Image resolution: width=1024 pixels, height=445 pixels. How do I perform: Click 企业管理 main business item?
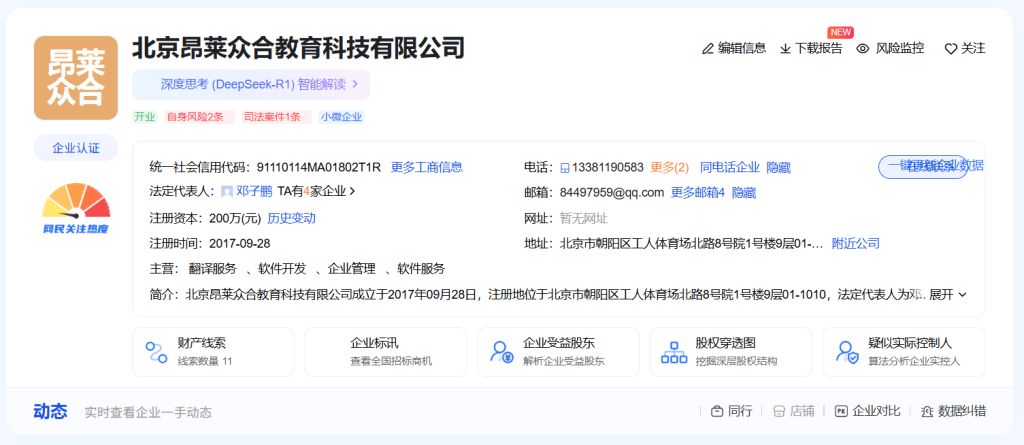(351, 269)
